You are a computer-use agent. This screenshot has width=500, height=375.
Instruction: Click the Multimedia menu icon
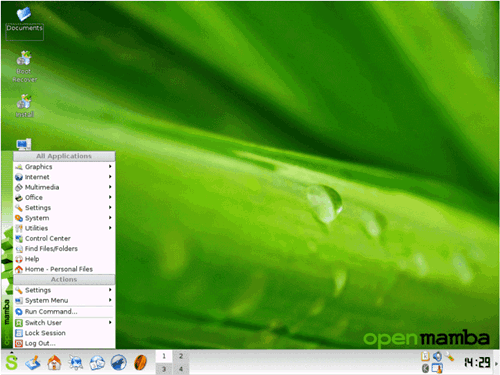19,187
